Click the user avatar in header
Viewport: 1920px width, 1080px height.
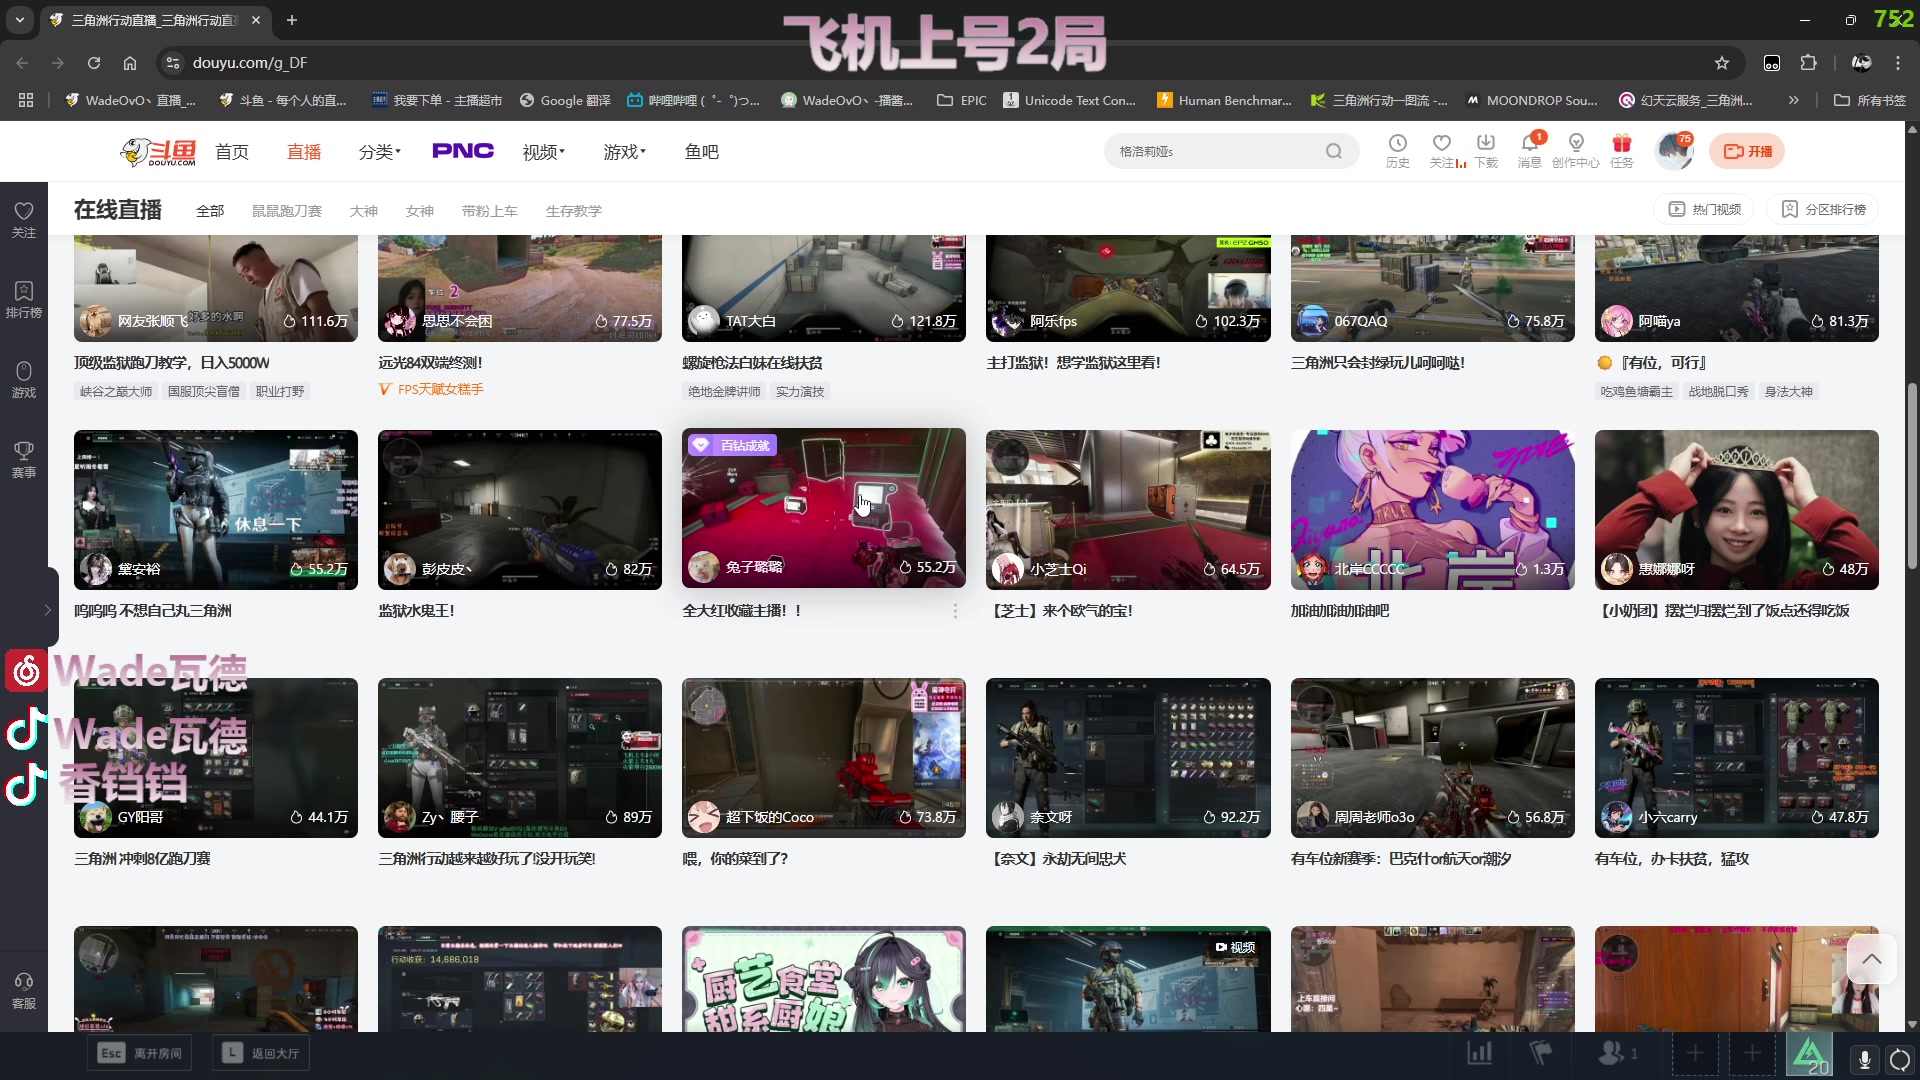(x=1673, y=151)
